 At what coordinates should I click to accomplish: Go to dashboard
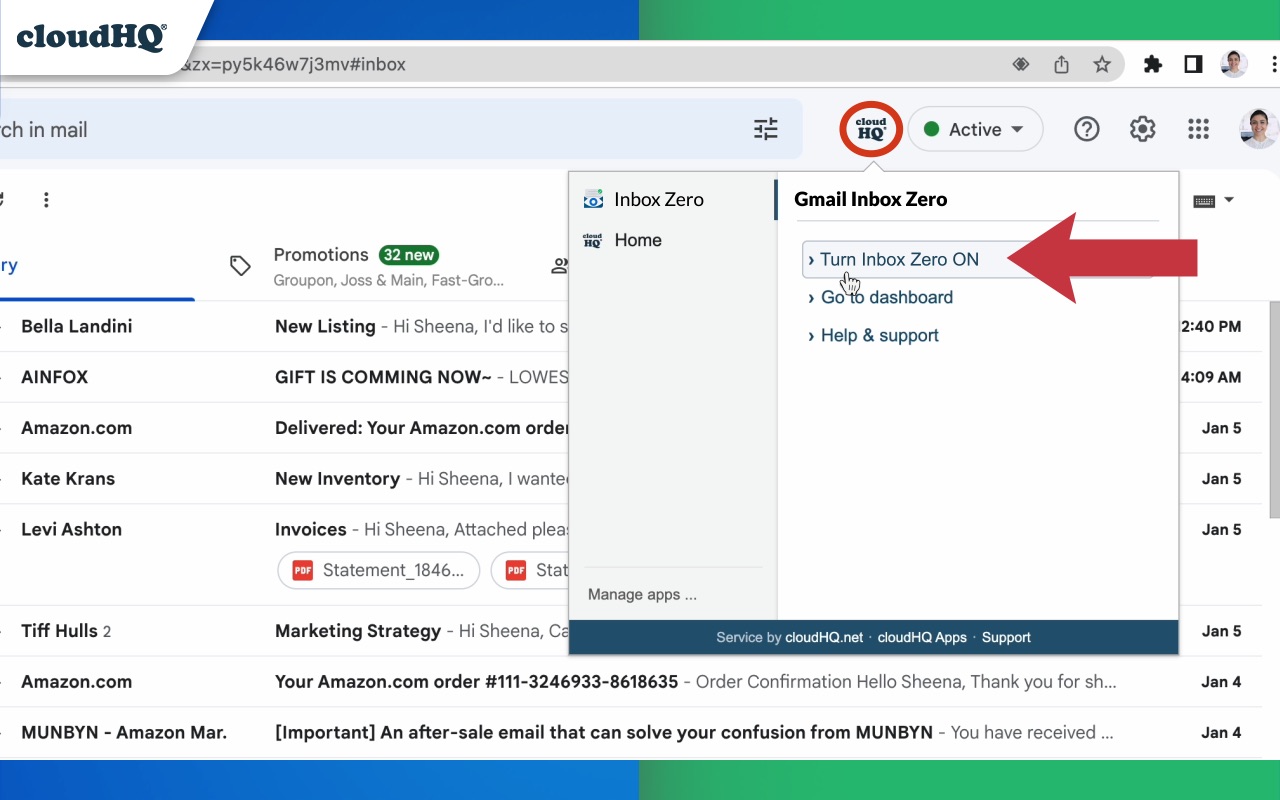coord(885,297)
